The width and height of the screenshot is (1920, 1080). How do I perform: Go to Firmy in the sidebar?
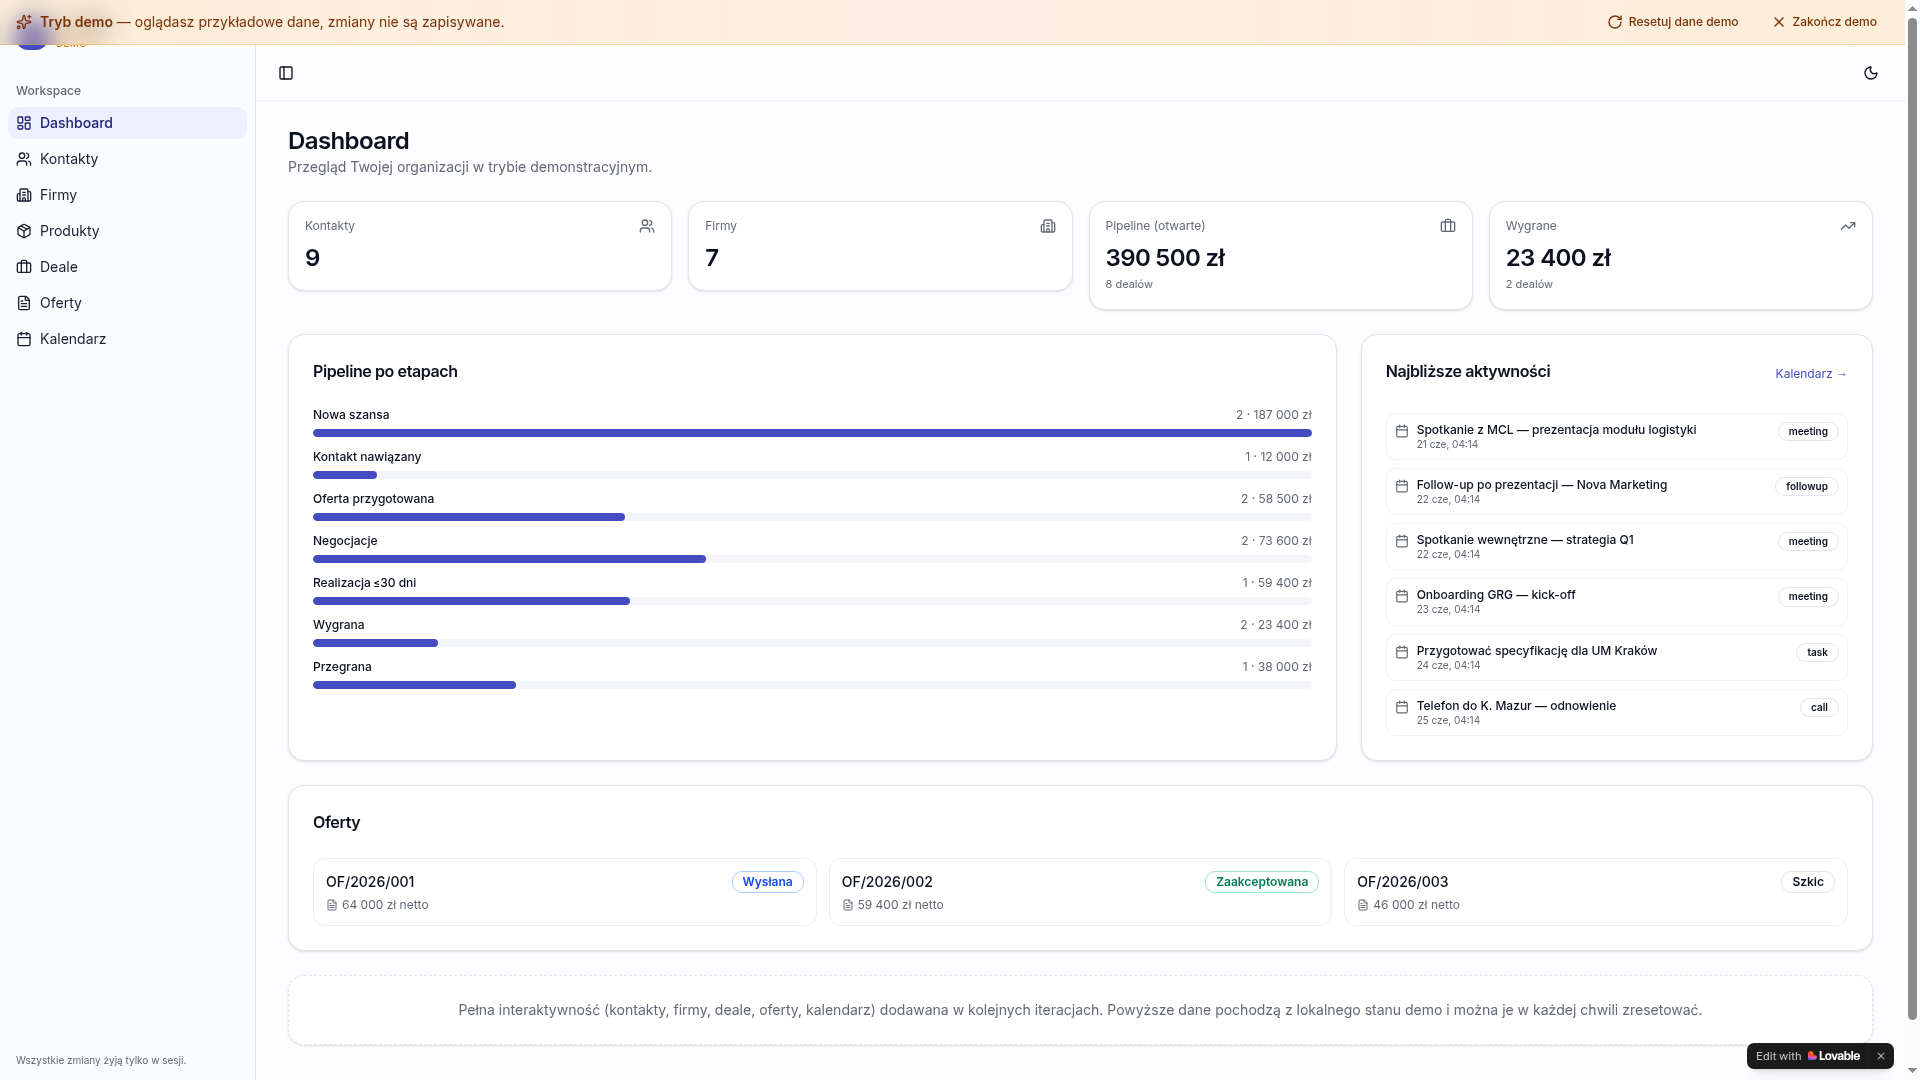coord(127,195)
